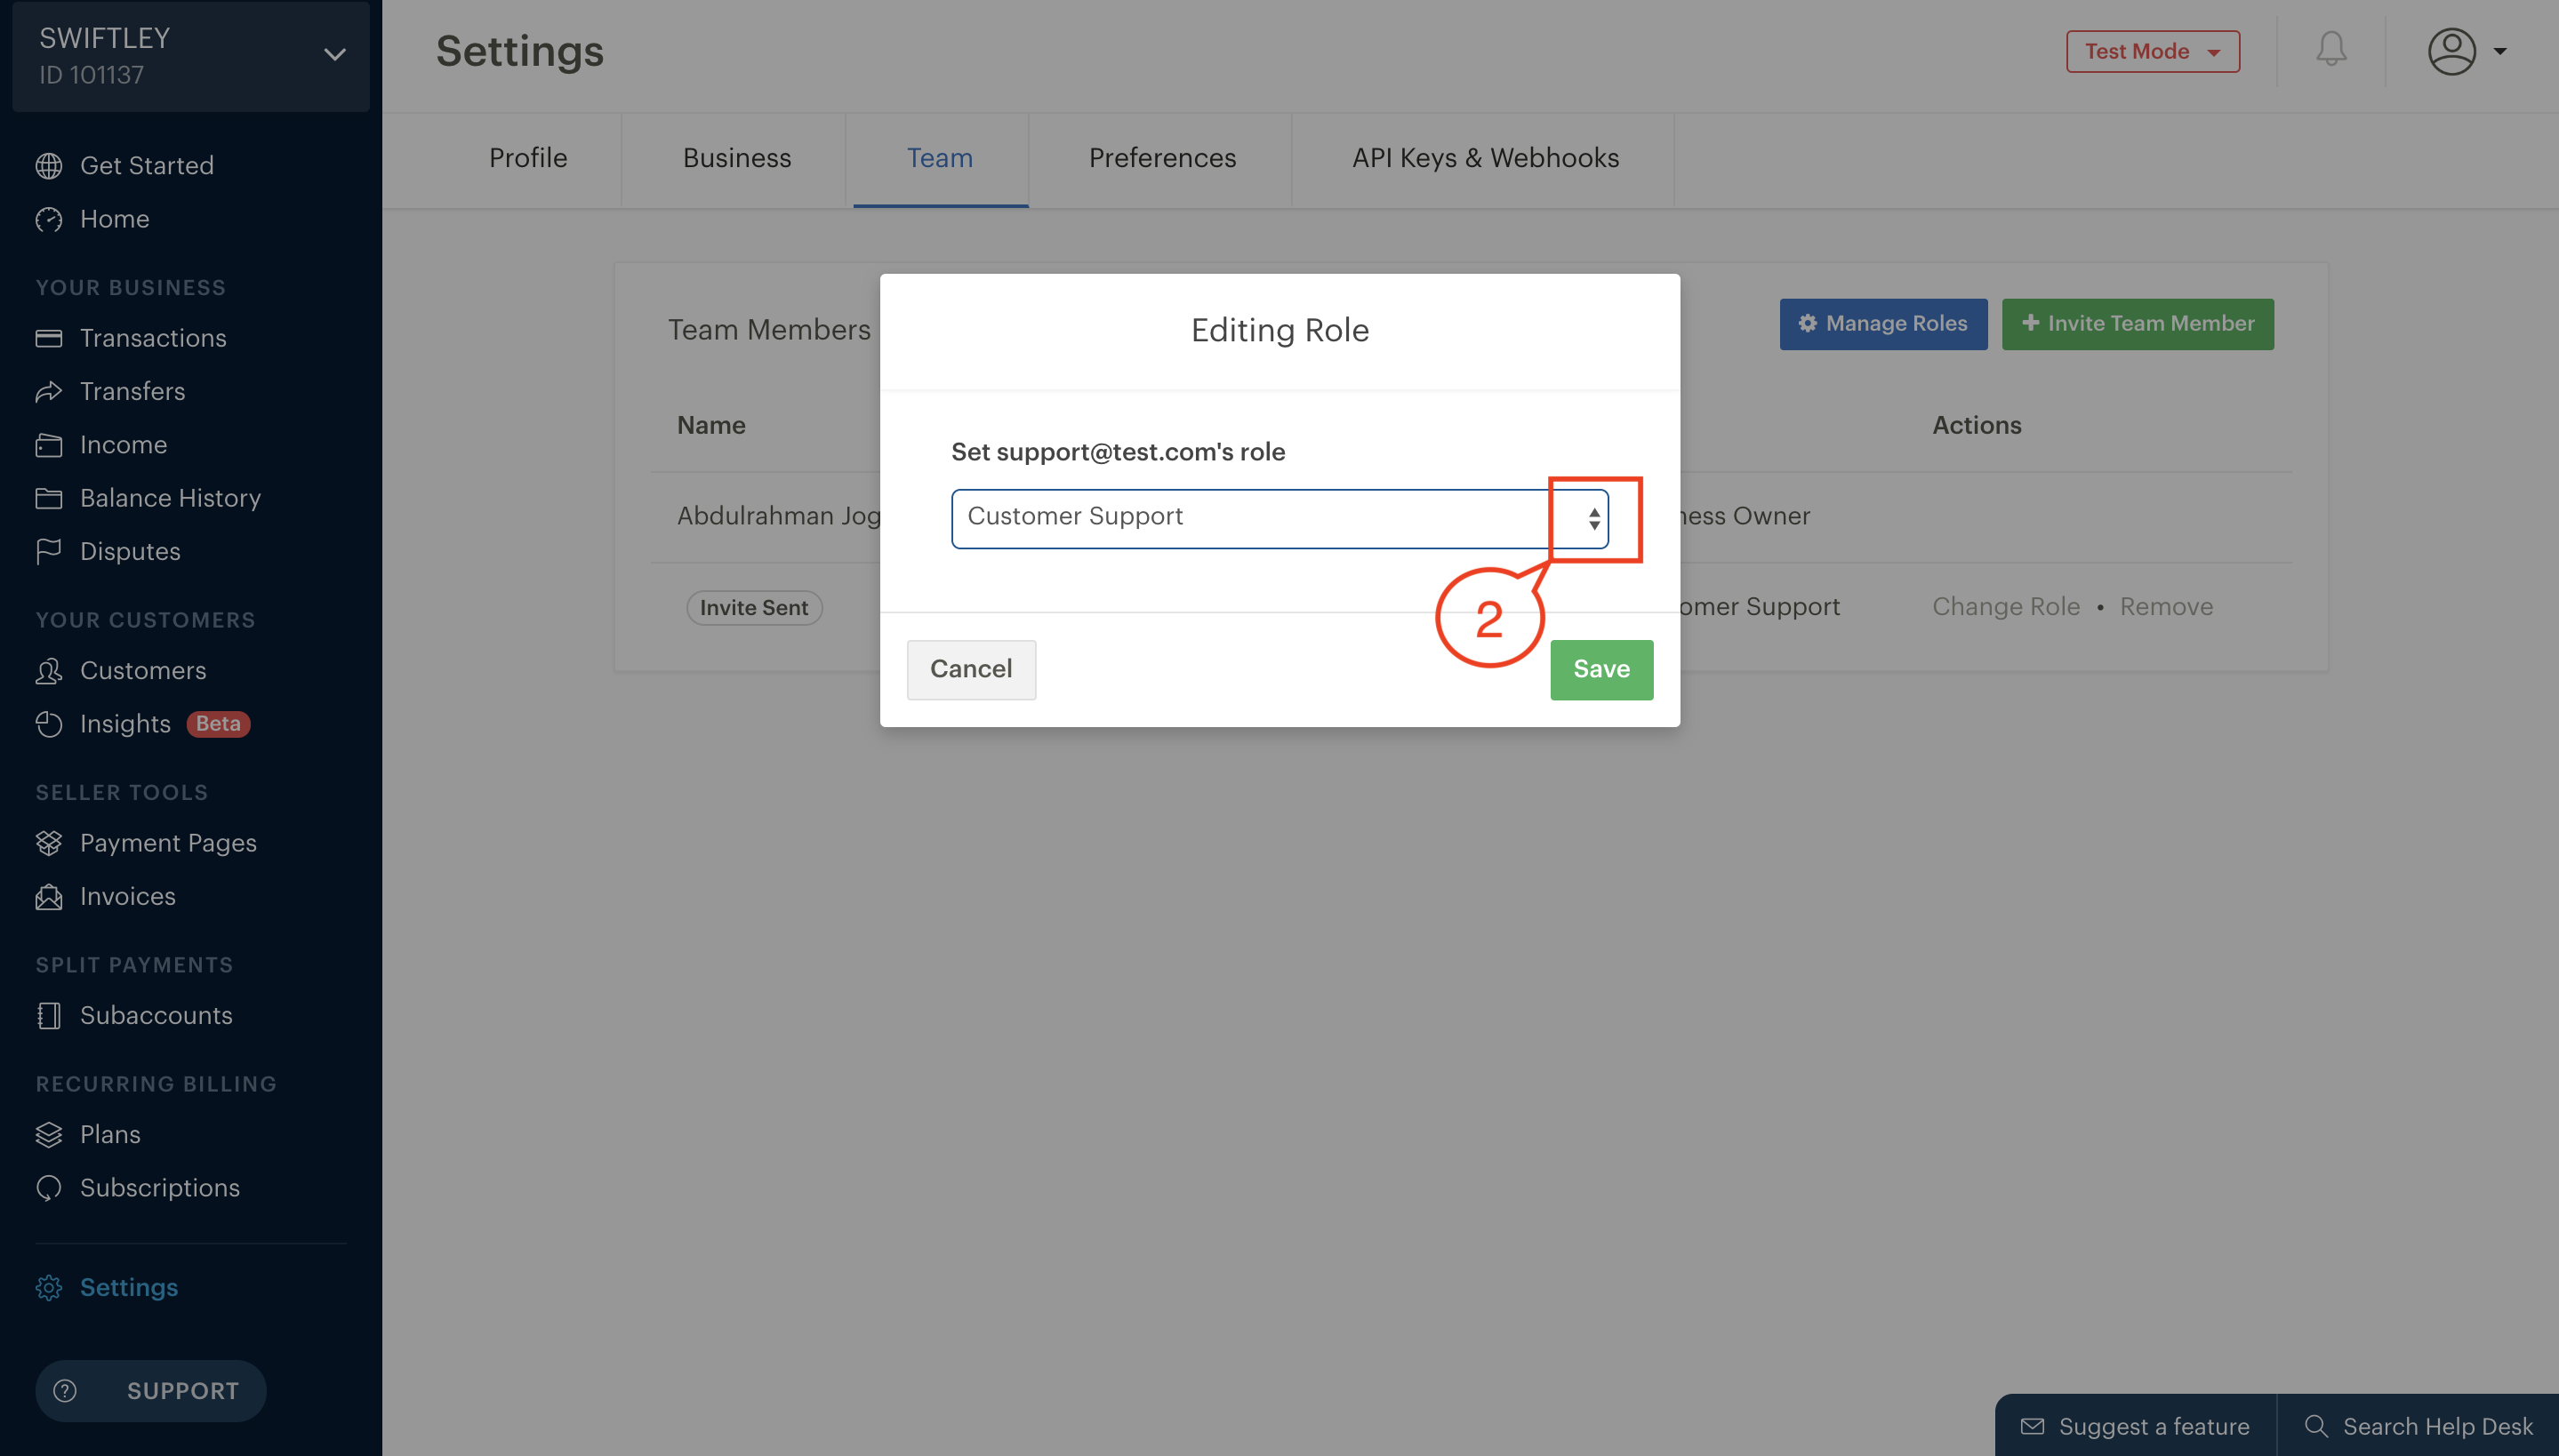Click the Invoices envelope icon
The image size is (2559, 1456).
tap(48, 897)
